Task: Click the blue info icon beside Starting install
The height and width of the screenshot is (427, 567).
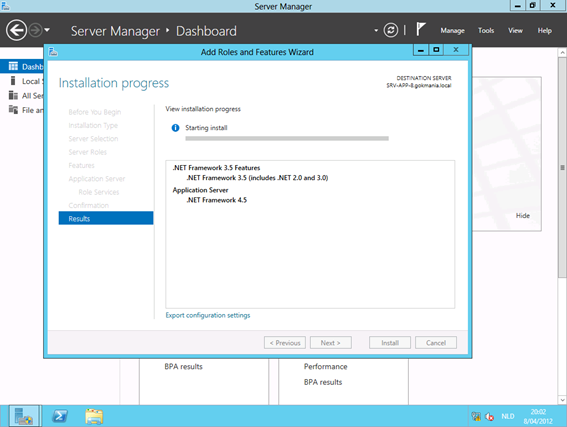Action: click(x=175, y=128)
